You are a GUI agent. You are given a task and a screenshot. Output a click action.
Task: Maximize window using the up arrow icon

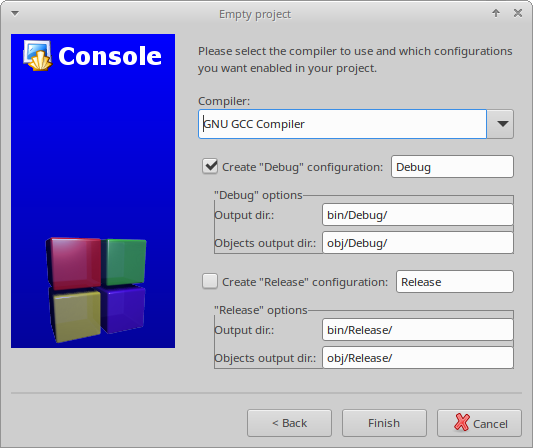[x=496, y=13]
